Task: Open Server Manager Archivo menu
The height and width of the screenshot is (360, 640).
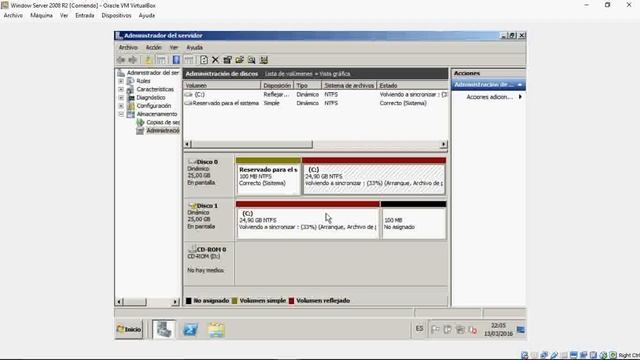Action: (x=128, y=47)
